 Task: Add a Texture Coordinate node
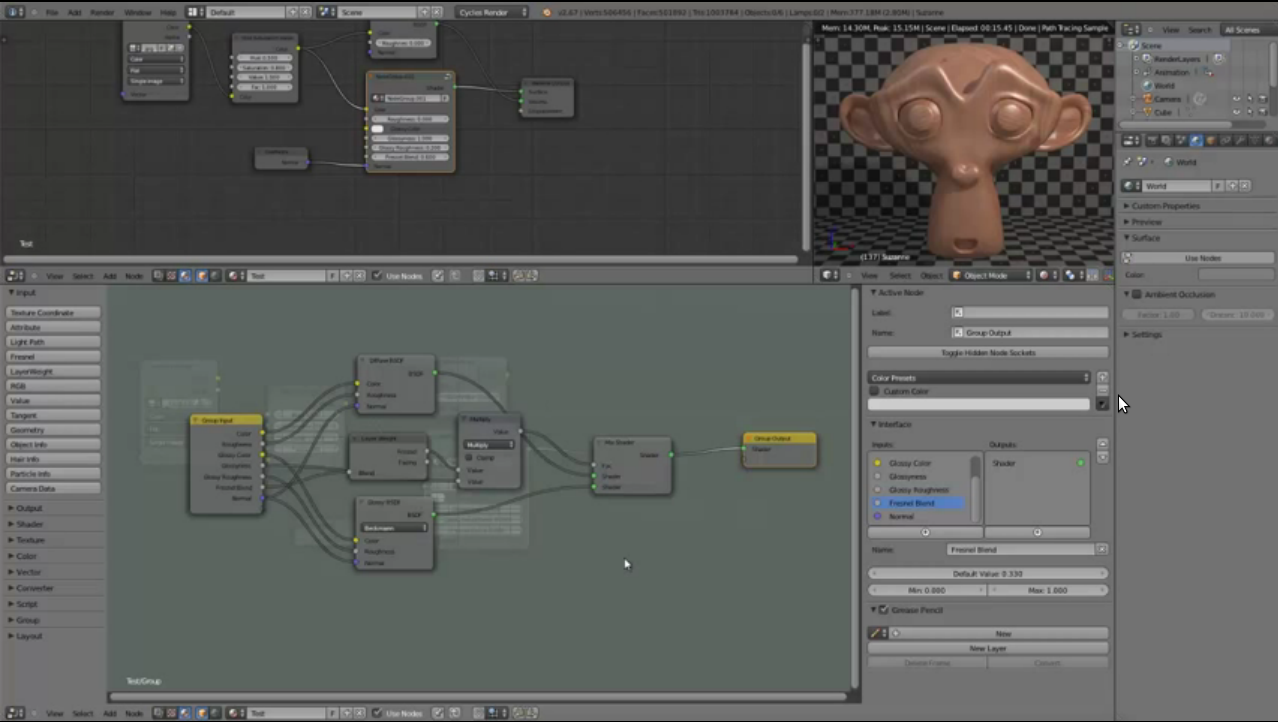(54, 313)
